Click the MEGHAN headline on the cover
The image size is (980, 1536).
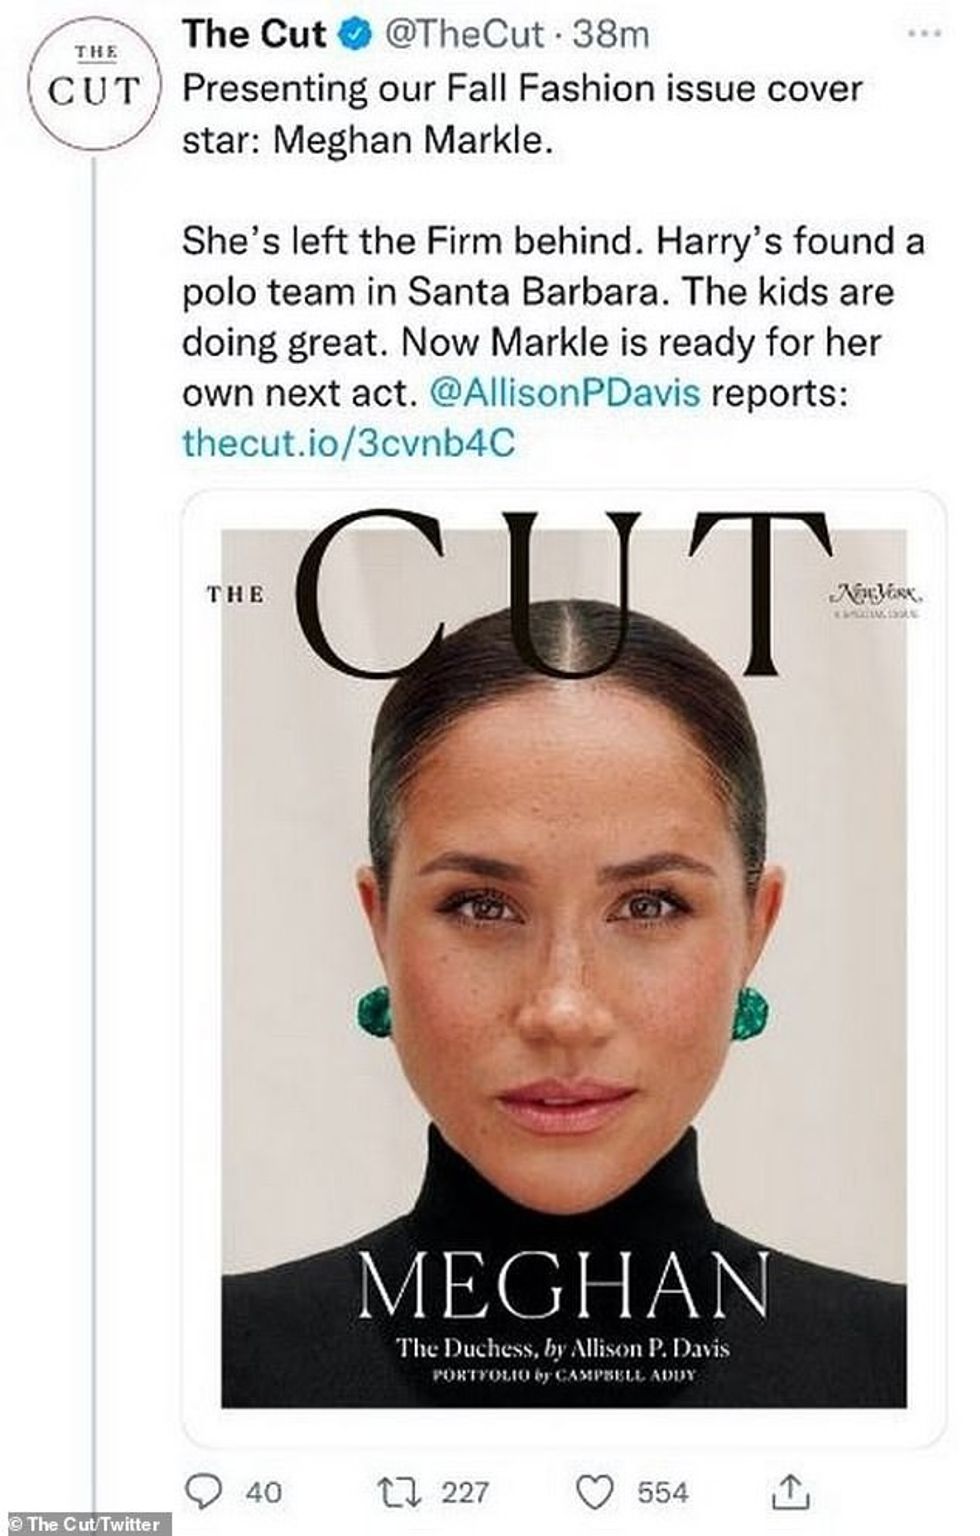(x=564, y=1287)
